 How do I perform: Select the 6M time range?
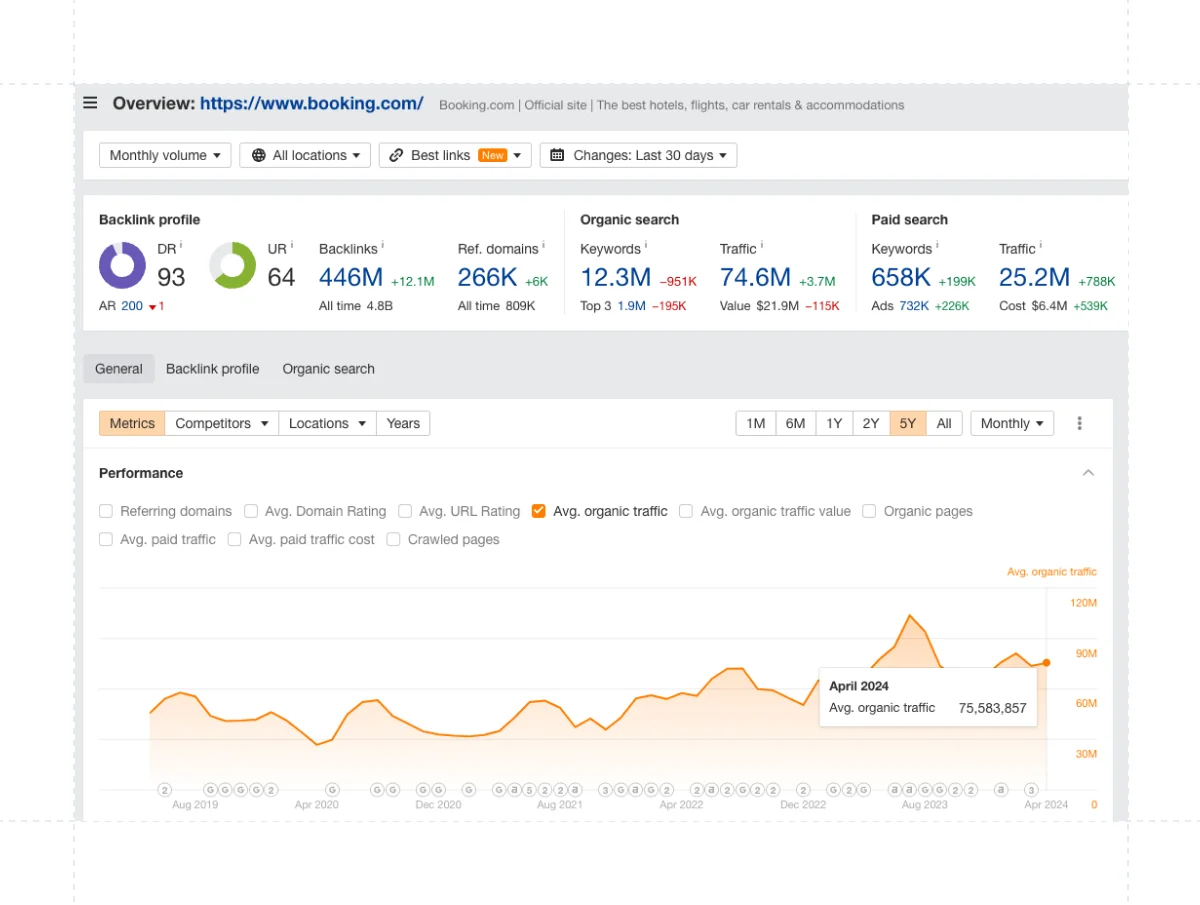795,423
